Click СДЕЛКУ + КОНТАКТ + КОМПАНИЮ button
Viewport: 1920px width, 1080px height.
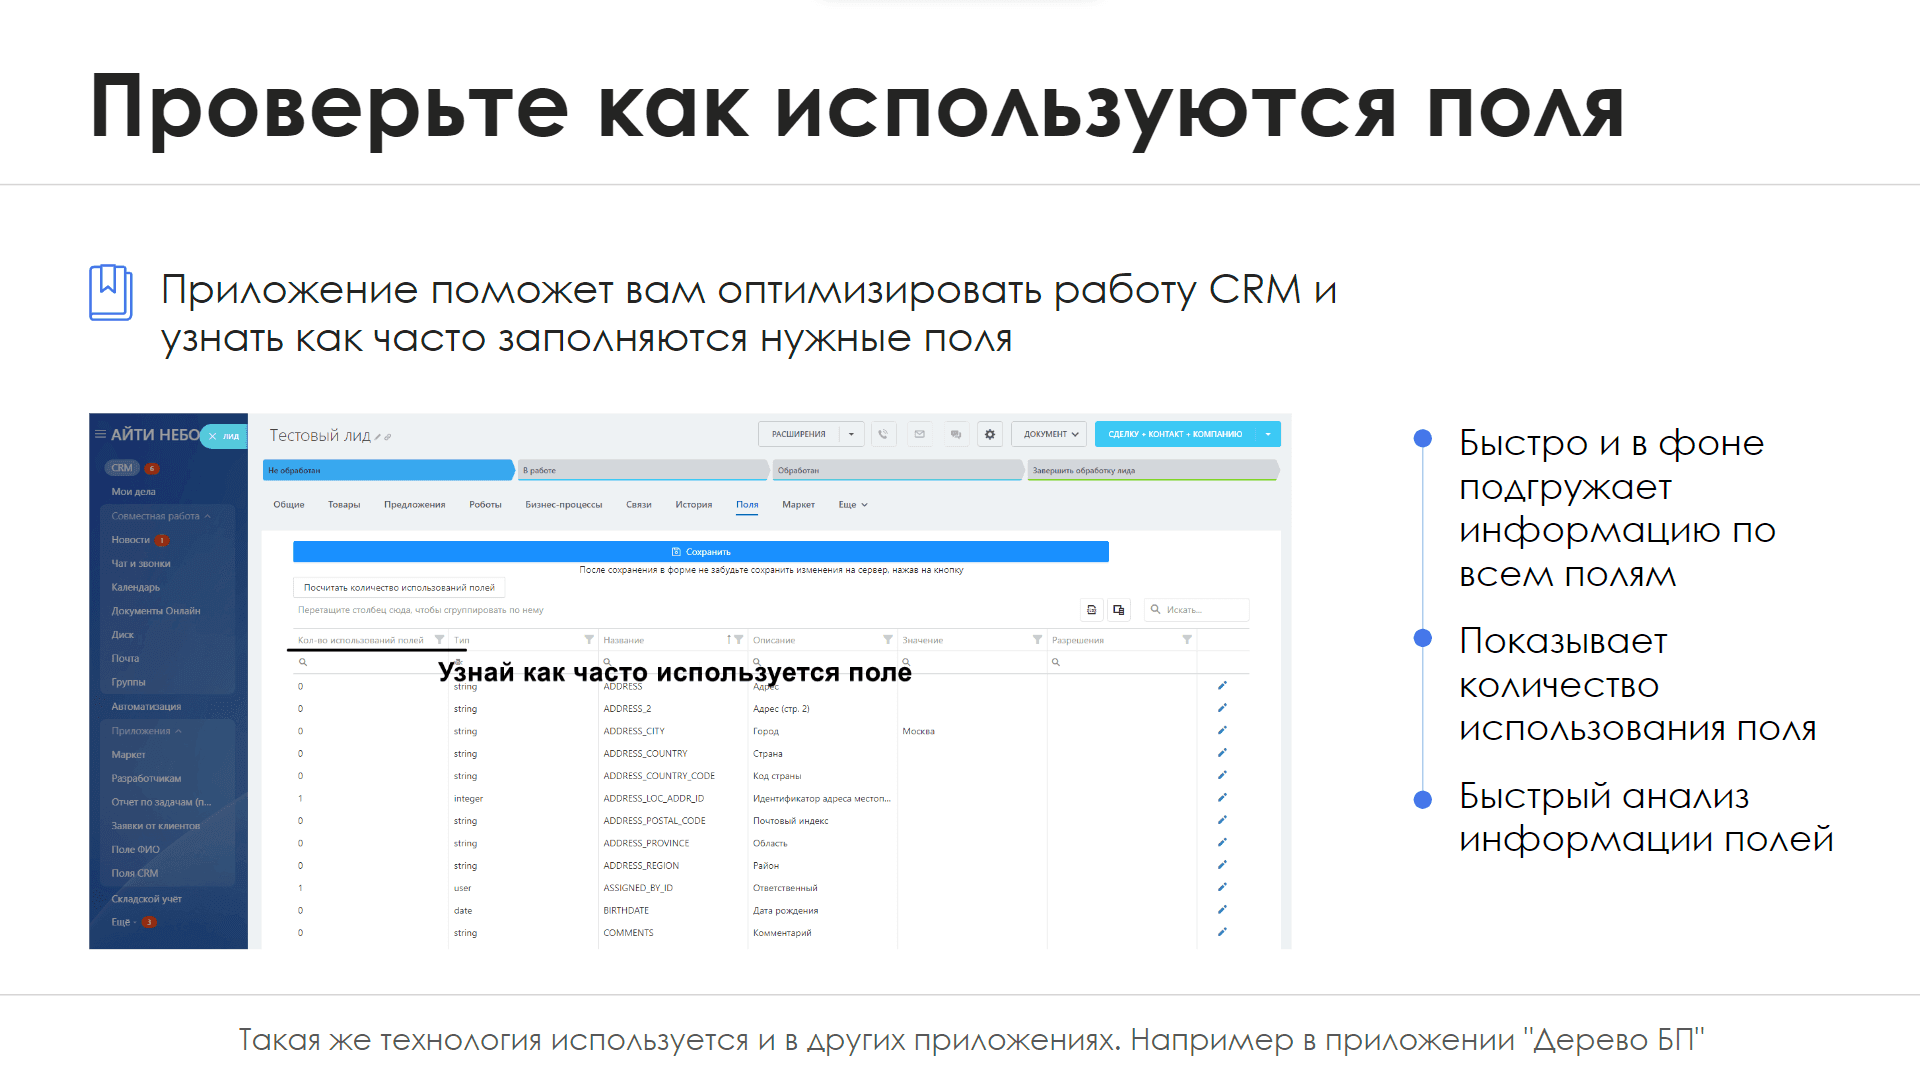point(1175,434)
